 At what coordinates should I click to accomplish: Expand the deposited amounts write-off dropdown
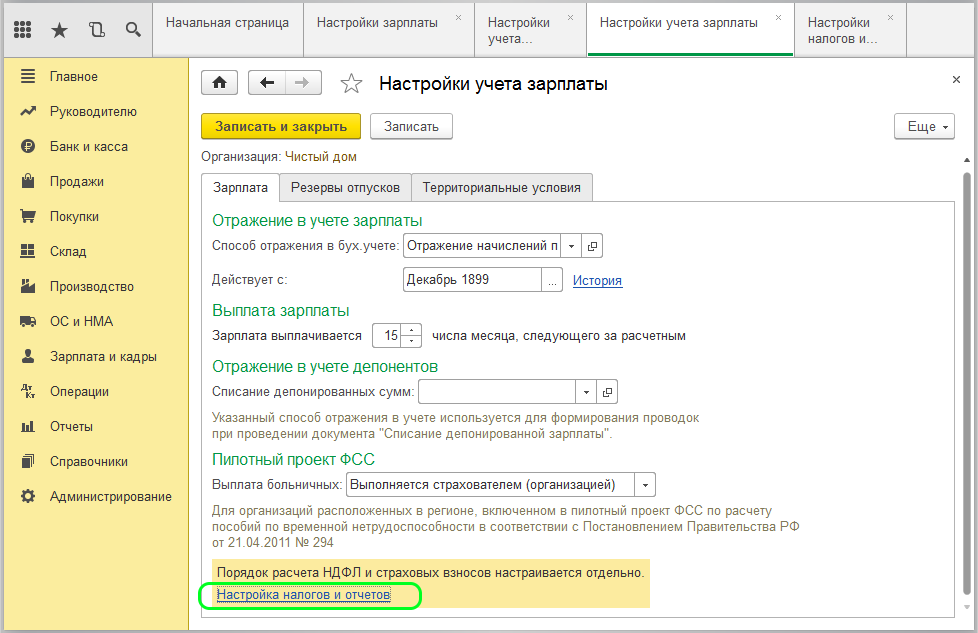587,391
